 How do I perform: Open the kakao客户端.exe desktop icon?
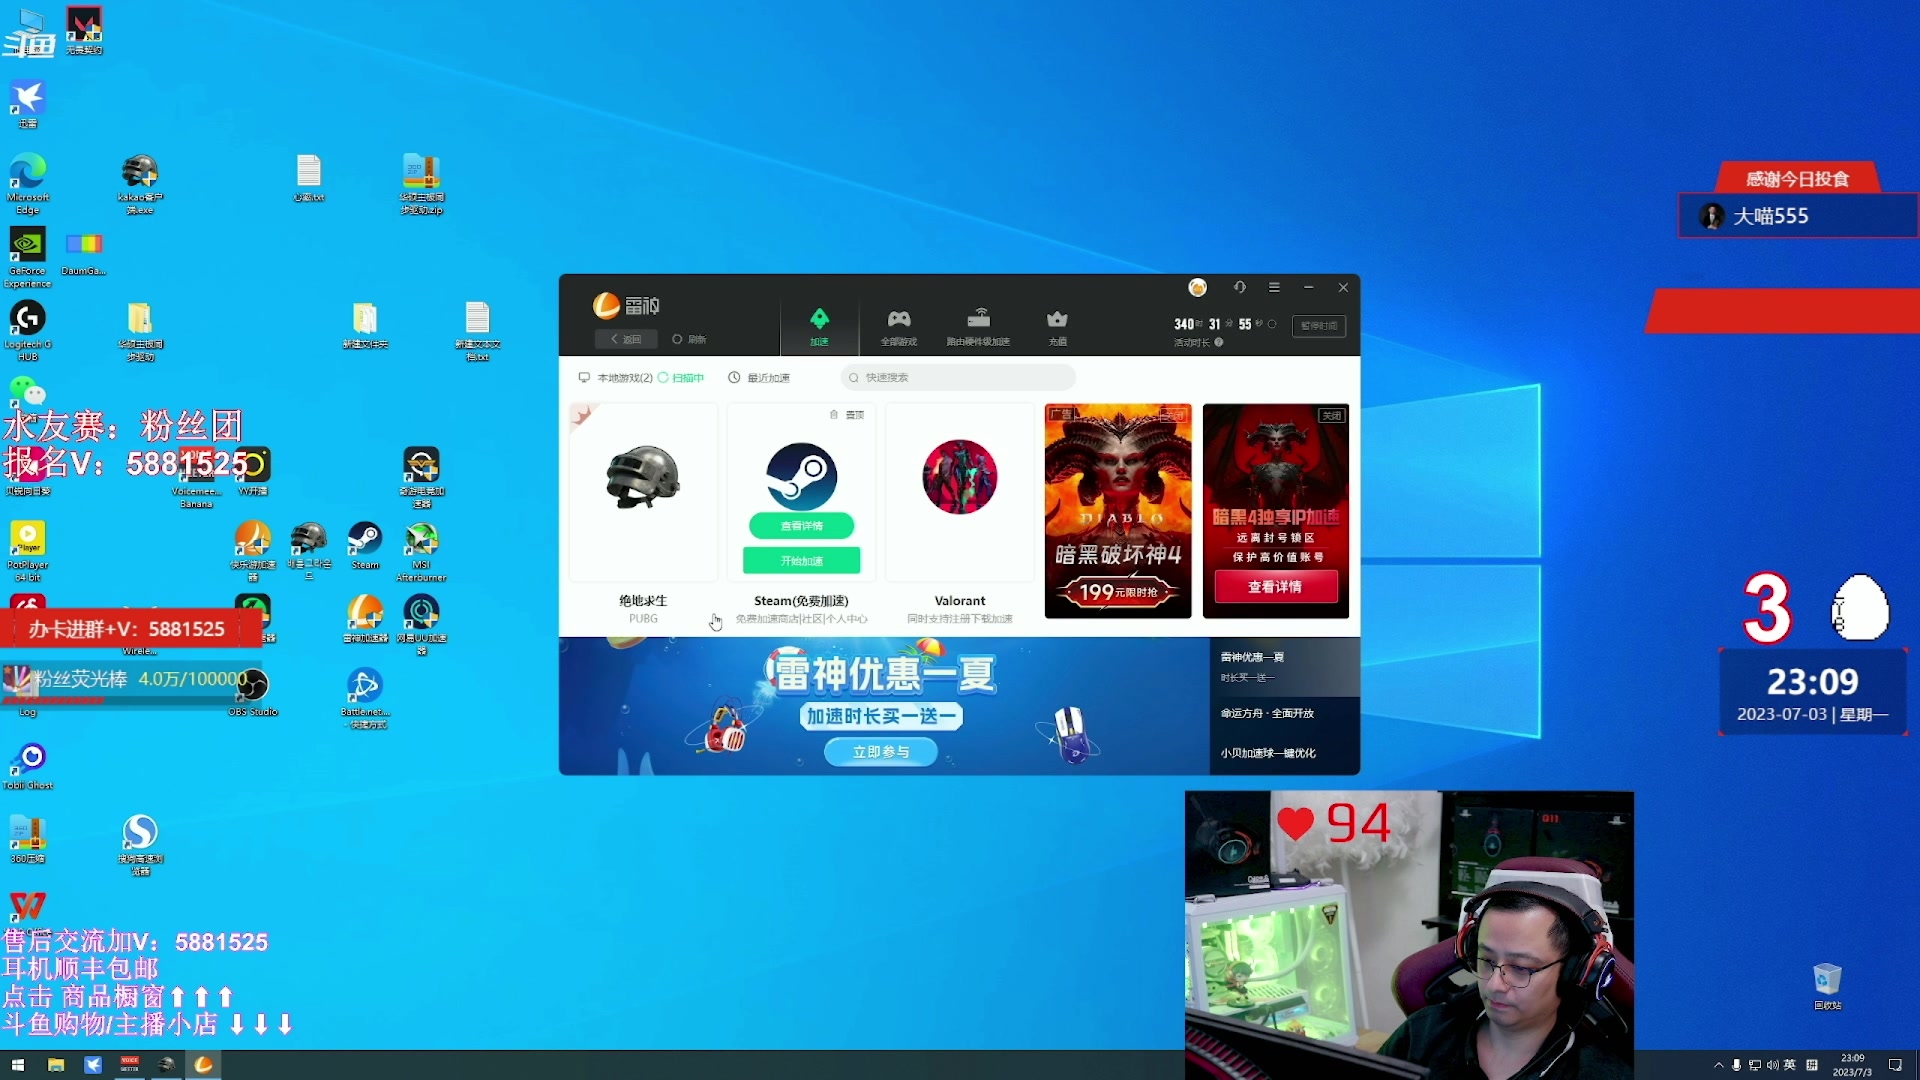[x=140, y=184]
